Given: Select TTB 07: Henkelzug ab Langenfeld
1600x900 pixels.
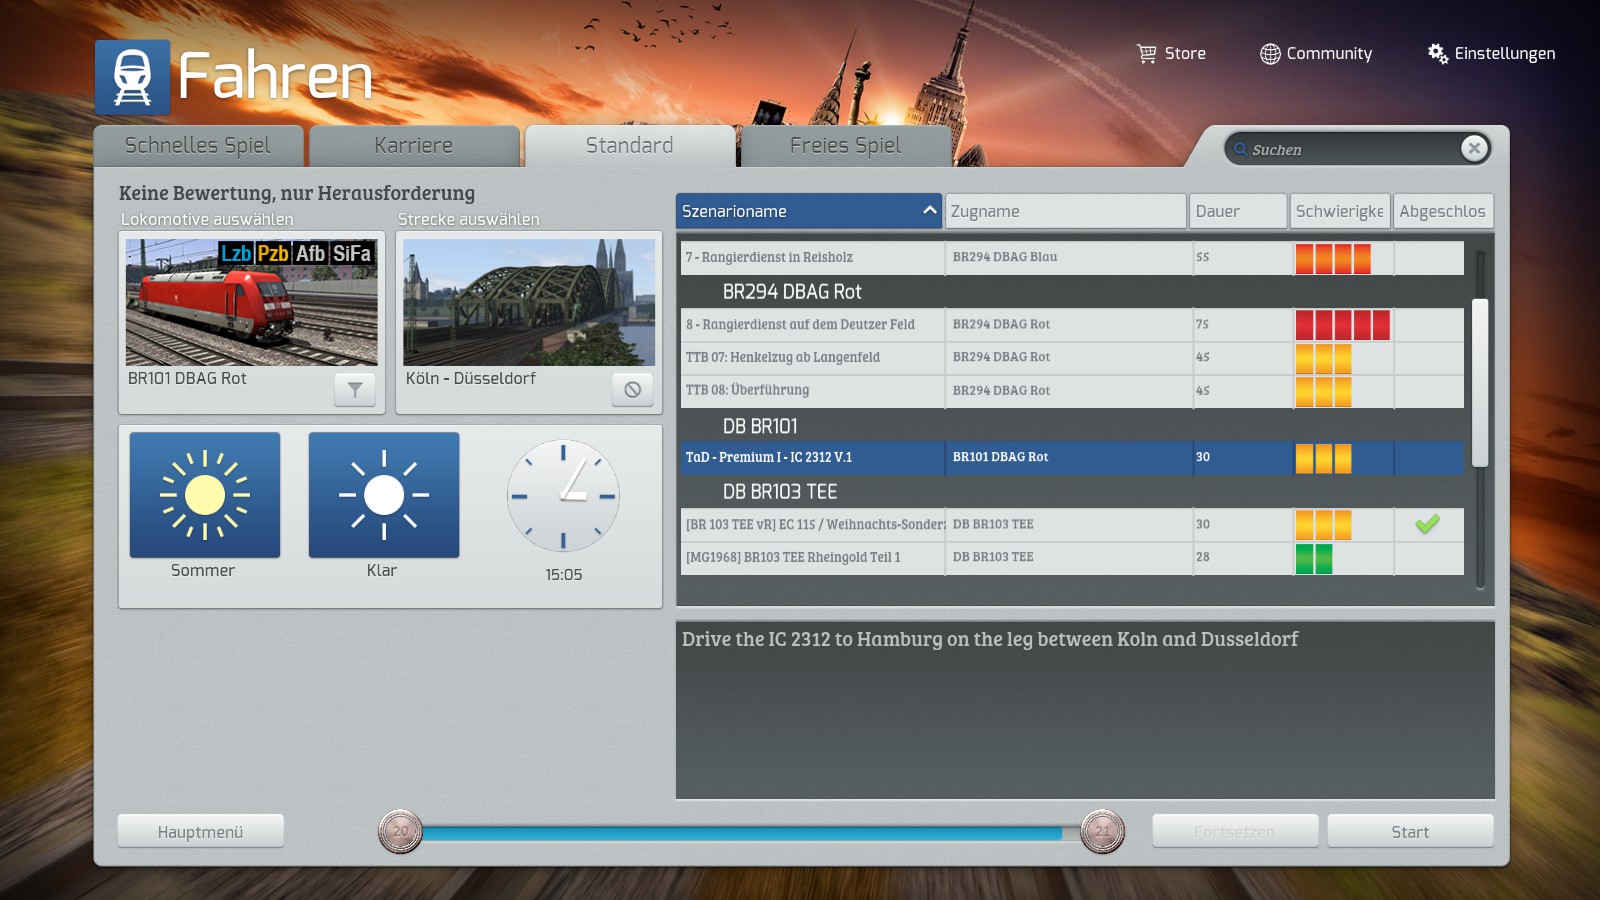Looking at the screenshot, I should click(x=1072, y=358).
